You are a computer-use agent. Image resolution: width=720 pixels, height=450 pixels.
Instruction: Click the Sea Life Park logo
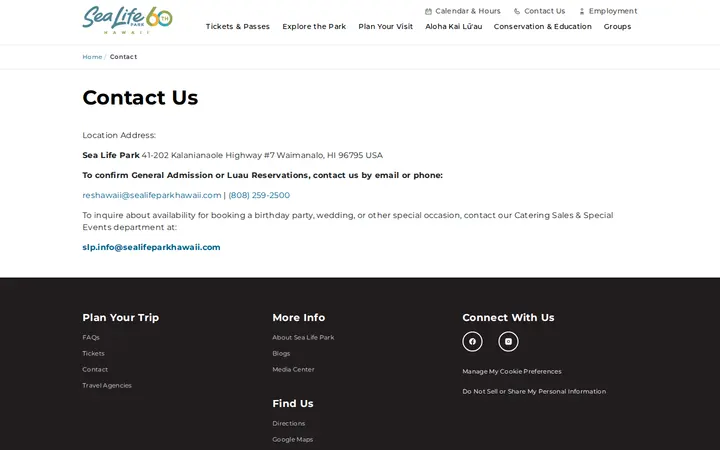click(127, 20)
